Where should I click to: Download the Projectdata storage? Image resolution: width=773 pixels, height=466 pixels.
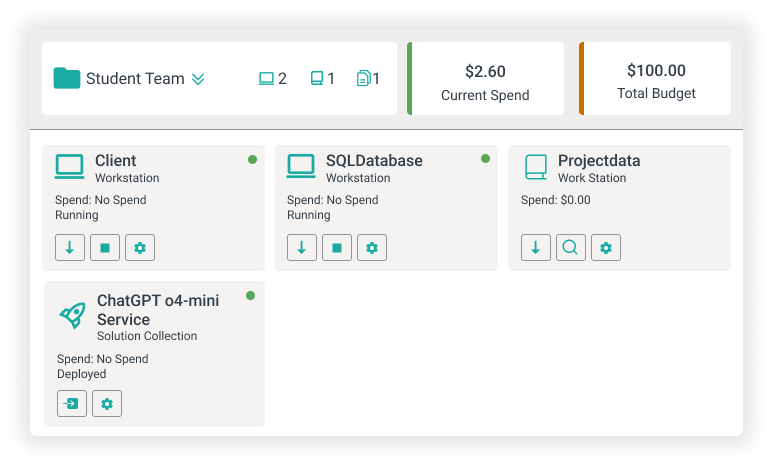click(x=535, y=248)
